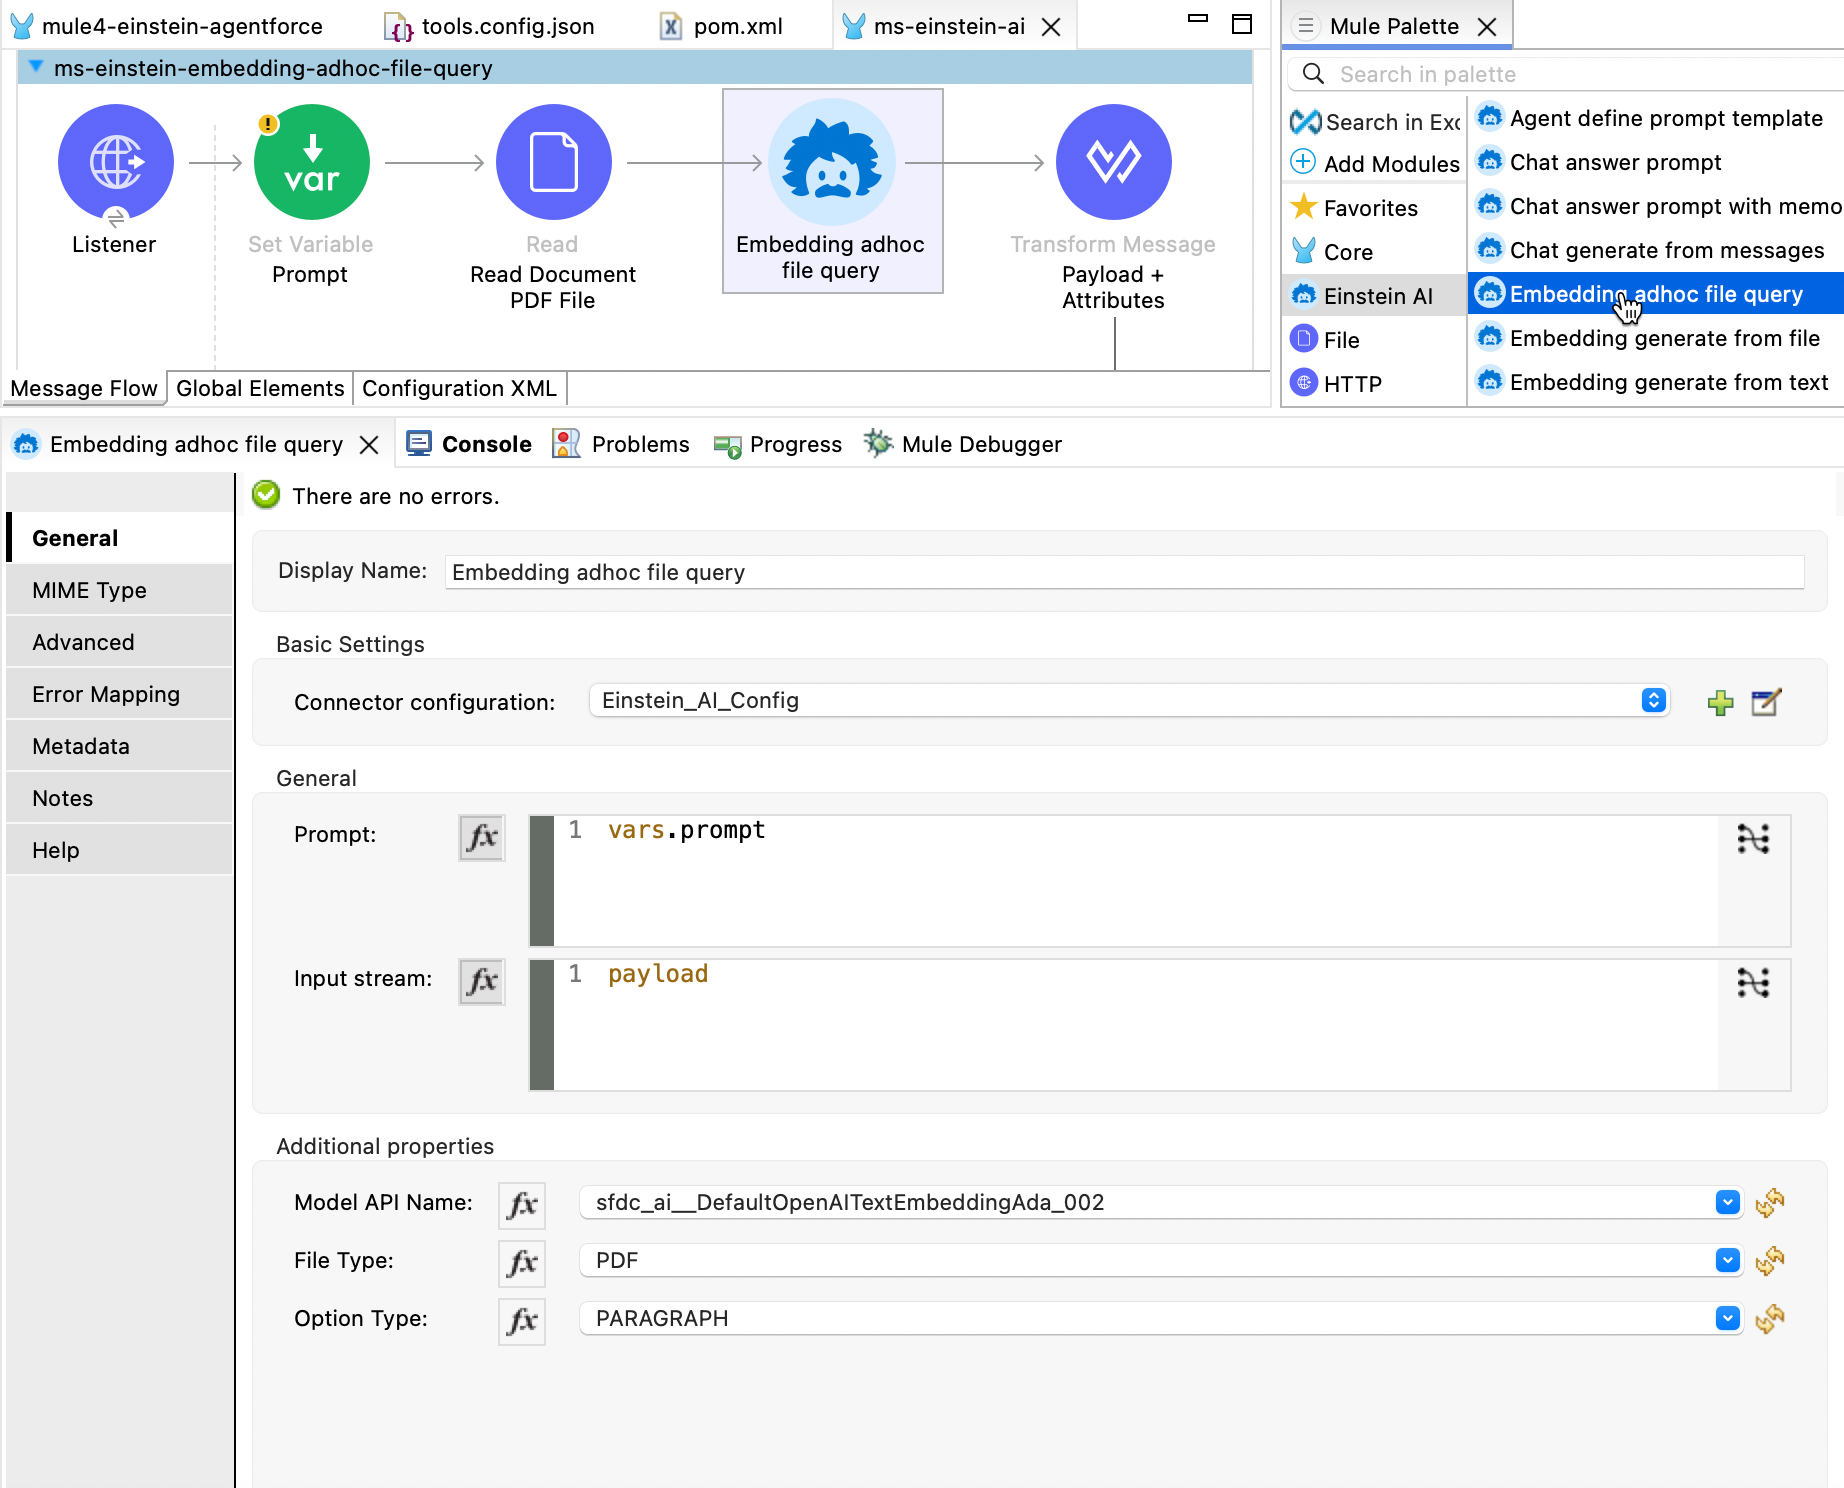Image resolution: width=1844 pixels, height=1488 pixels.
Task: Click the Prompt expression editor
Action: coord(1135,880)
